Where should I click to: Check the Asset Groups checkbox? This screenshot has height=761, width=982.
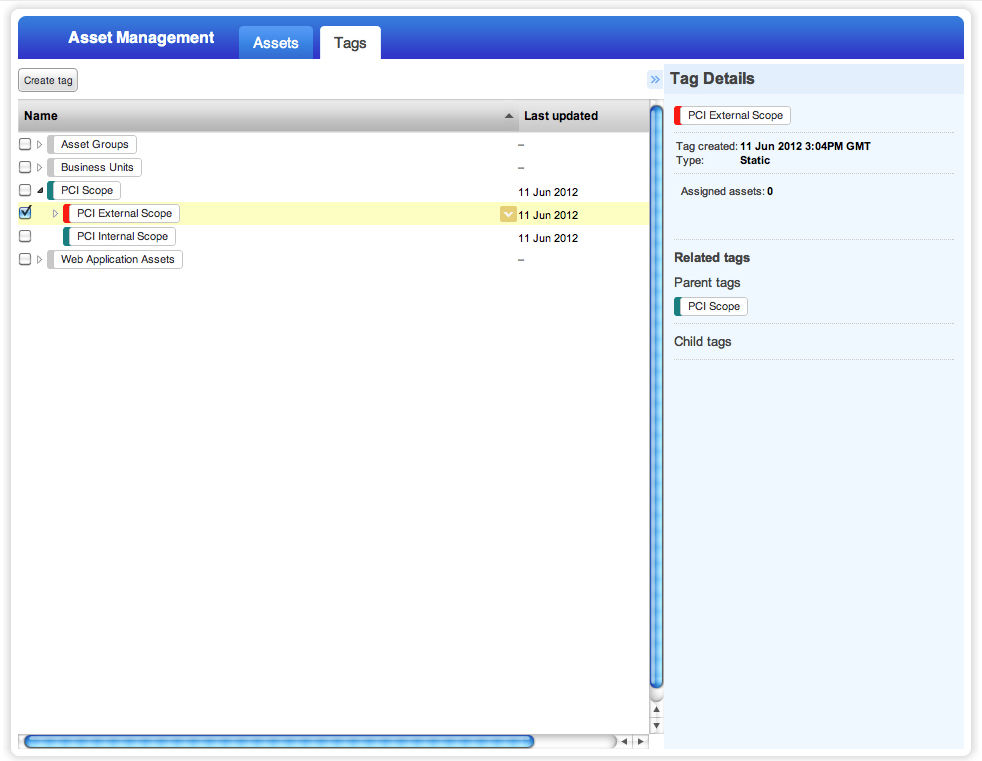point(25,144)
